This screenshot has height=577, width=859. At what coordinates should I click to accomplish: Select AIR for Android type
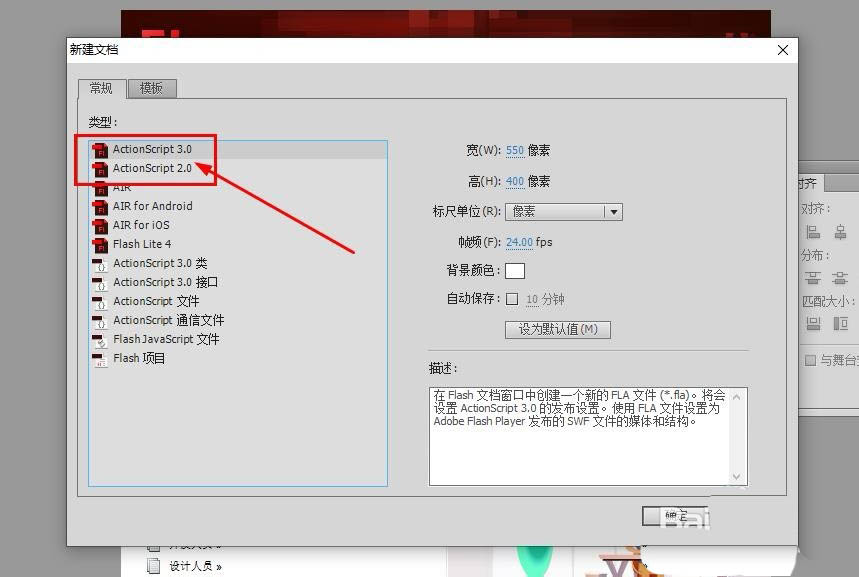[238, 206]
